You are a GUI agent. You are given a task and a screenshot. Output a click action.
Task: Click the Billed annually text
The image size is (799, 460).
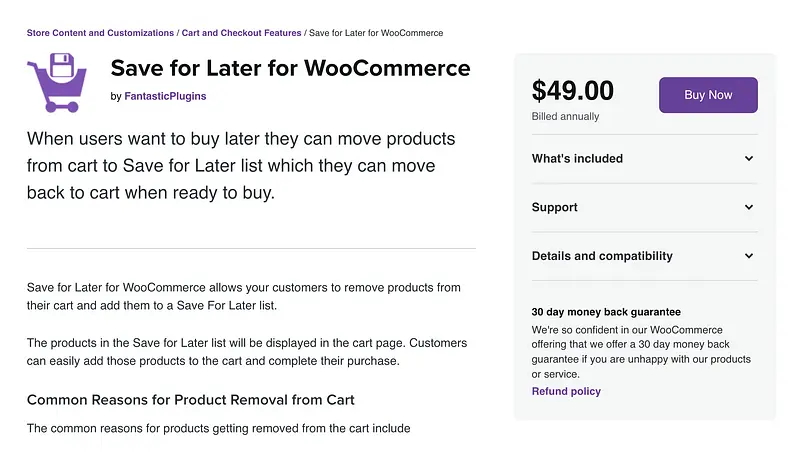(x=565, y=117)
